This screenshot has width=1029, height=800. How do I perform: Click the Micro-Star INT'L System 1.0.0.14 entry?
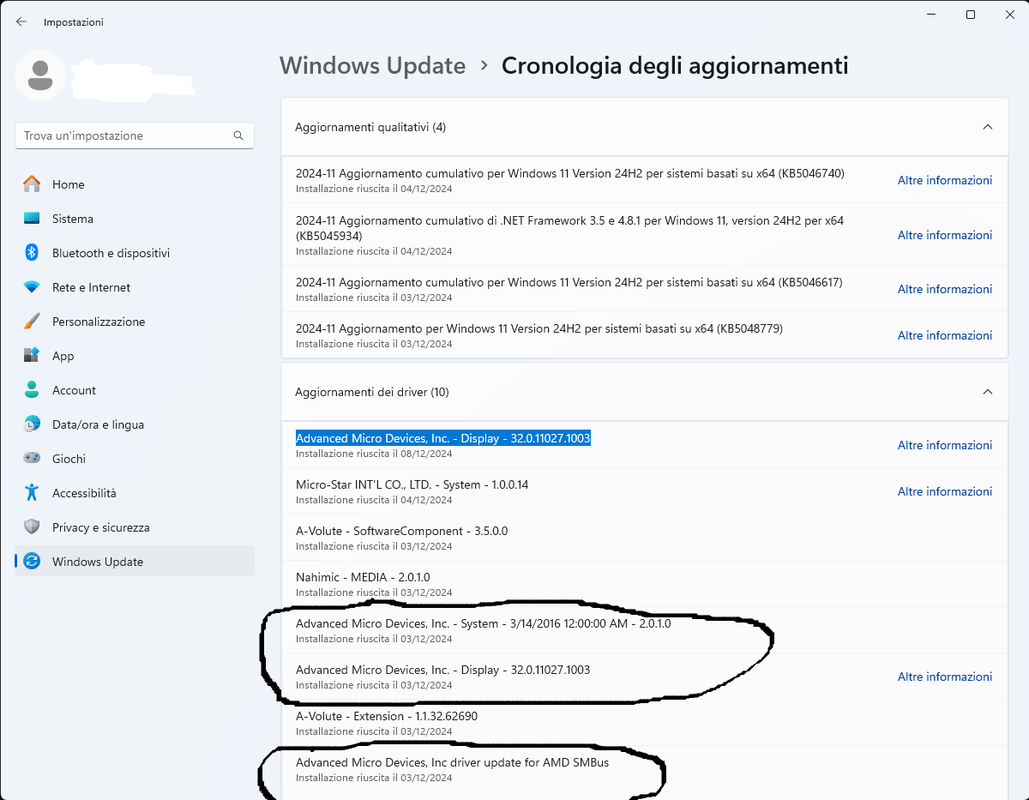[x=644, y=491]
